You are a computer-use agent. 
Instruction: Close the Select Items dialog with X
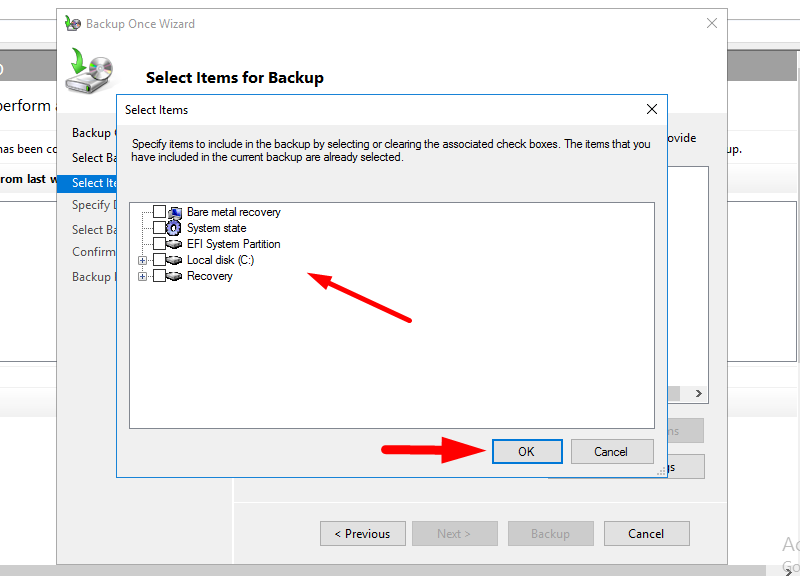point(651,109)
